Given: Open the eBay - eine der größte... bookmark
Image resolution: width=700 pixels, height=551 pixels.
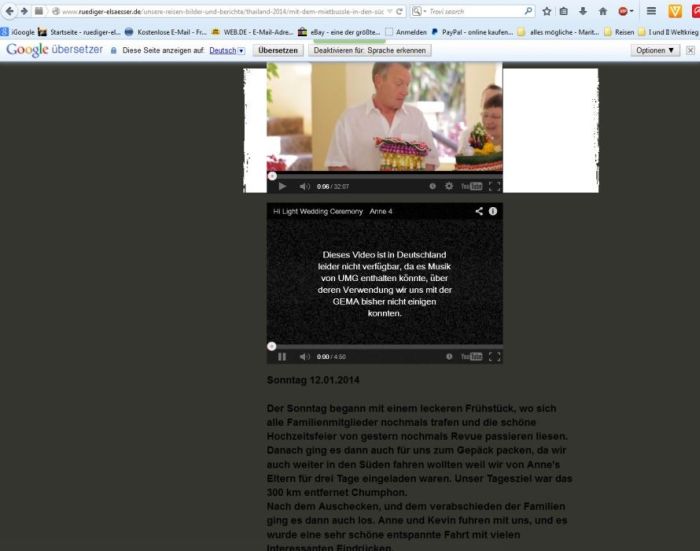Looking at the screenshot, I should point(339,32).
